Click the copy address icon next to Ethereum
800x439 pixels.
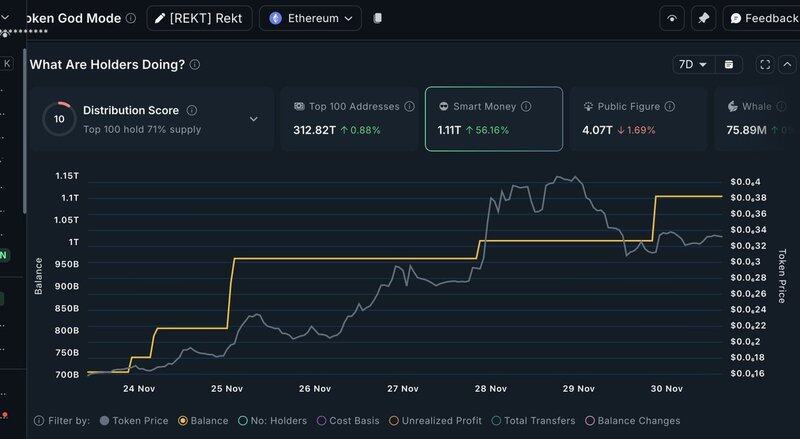point(377,18)
